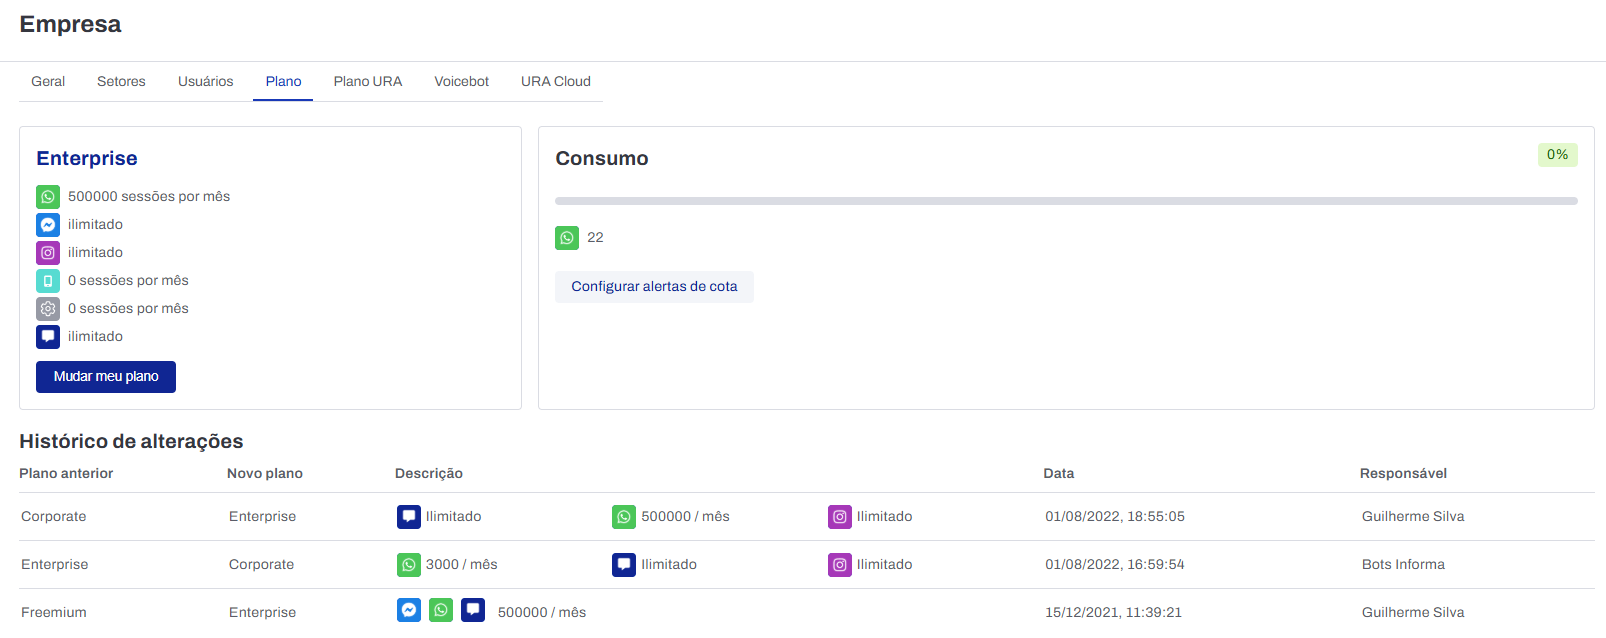
Task: Go to the Plano URA tab
Action: 368,82
